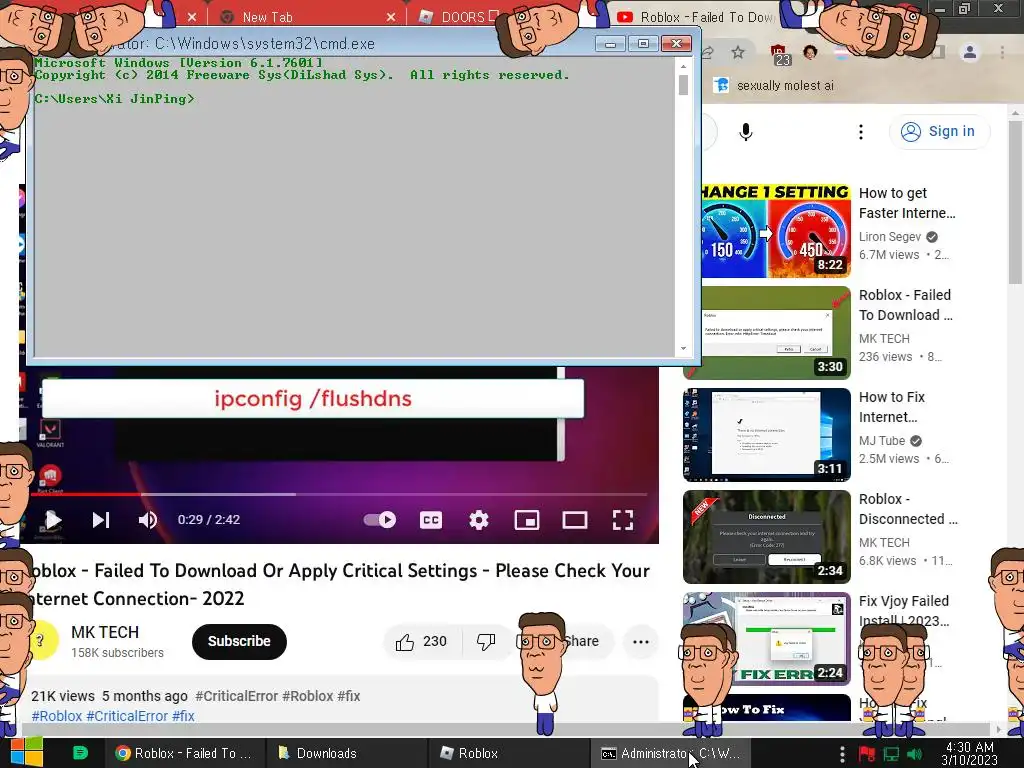Image resolution: width=1024 pixels, height=768 pixels.
Task: Click the page horizontal scrollbar
Action: click(507, 729)
